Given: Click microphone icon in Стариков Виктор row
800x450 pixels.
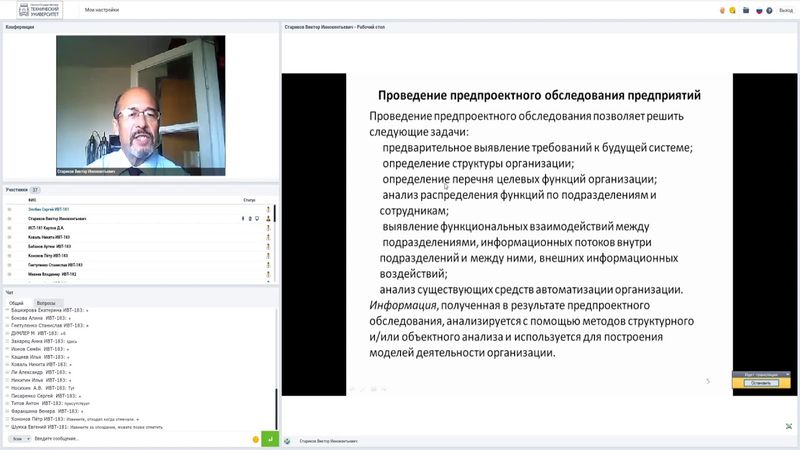Looking at the screenshot, I should (x=243, y=218).
